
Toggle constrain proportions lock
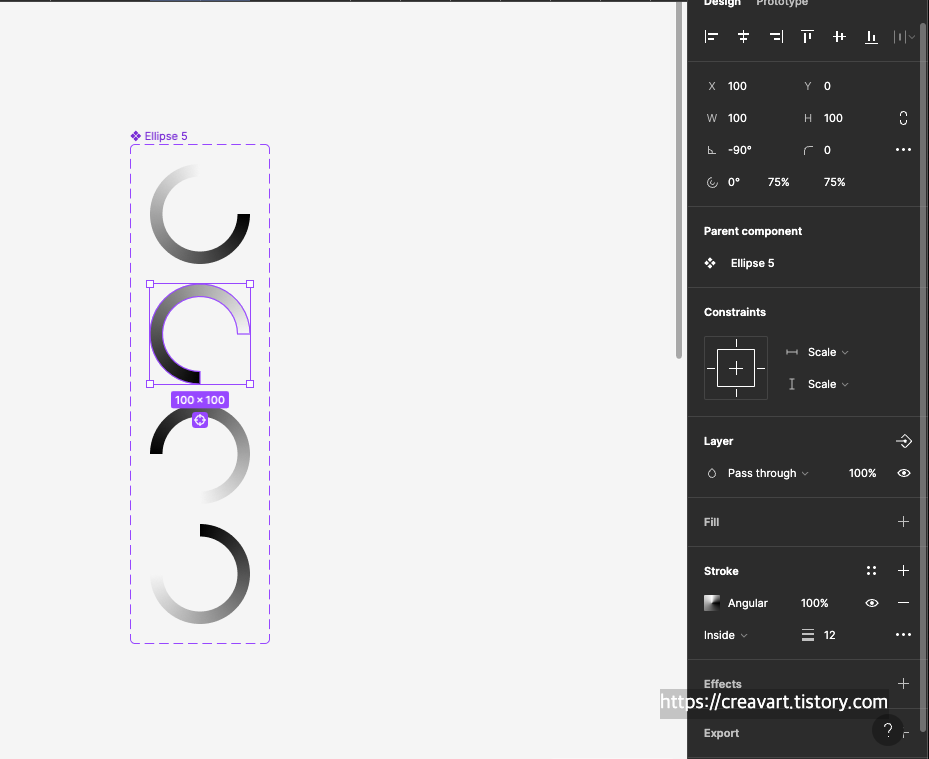904,118
